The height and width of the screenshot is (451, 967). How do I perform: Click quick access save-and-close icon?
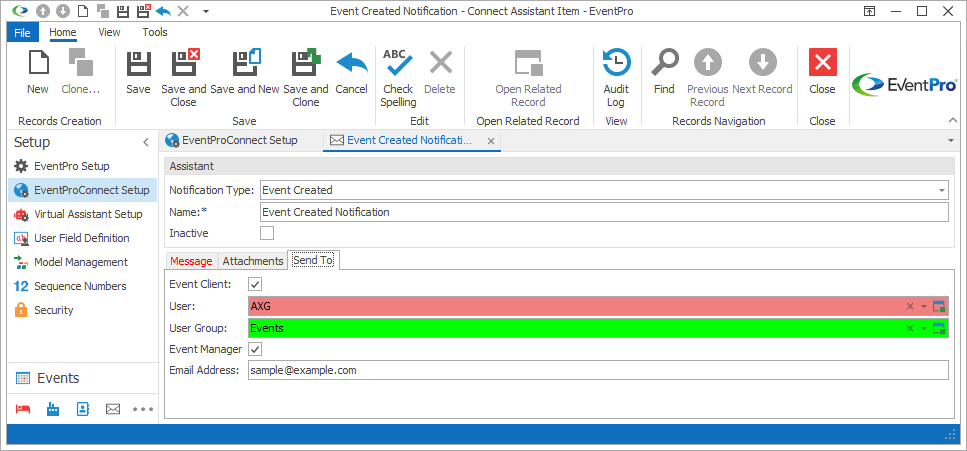click(143, 11)
